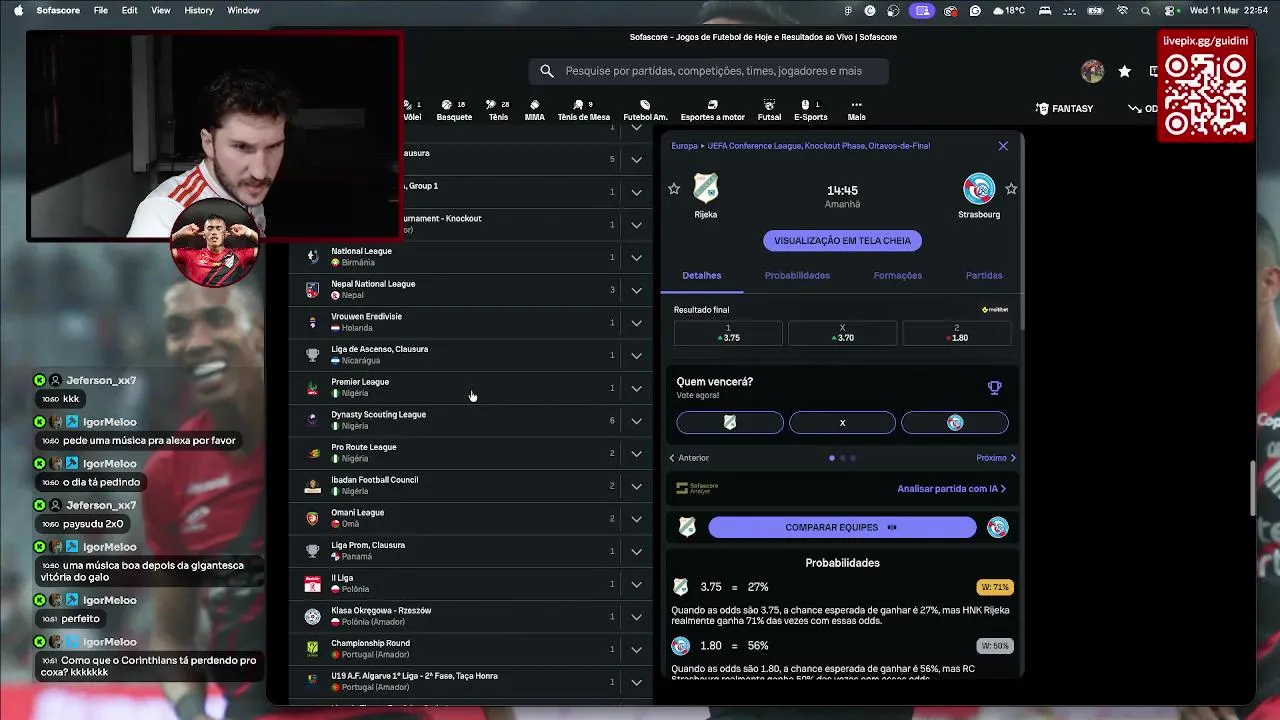
Task: Click Rijeka crest left of Comparar Equipes
Action: [x=687, y=527]
